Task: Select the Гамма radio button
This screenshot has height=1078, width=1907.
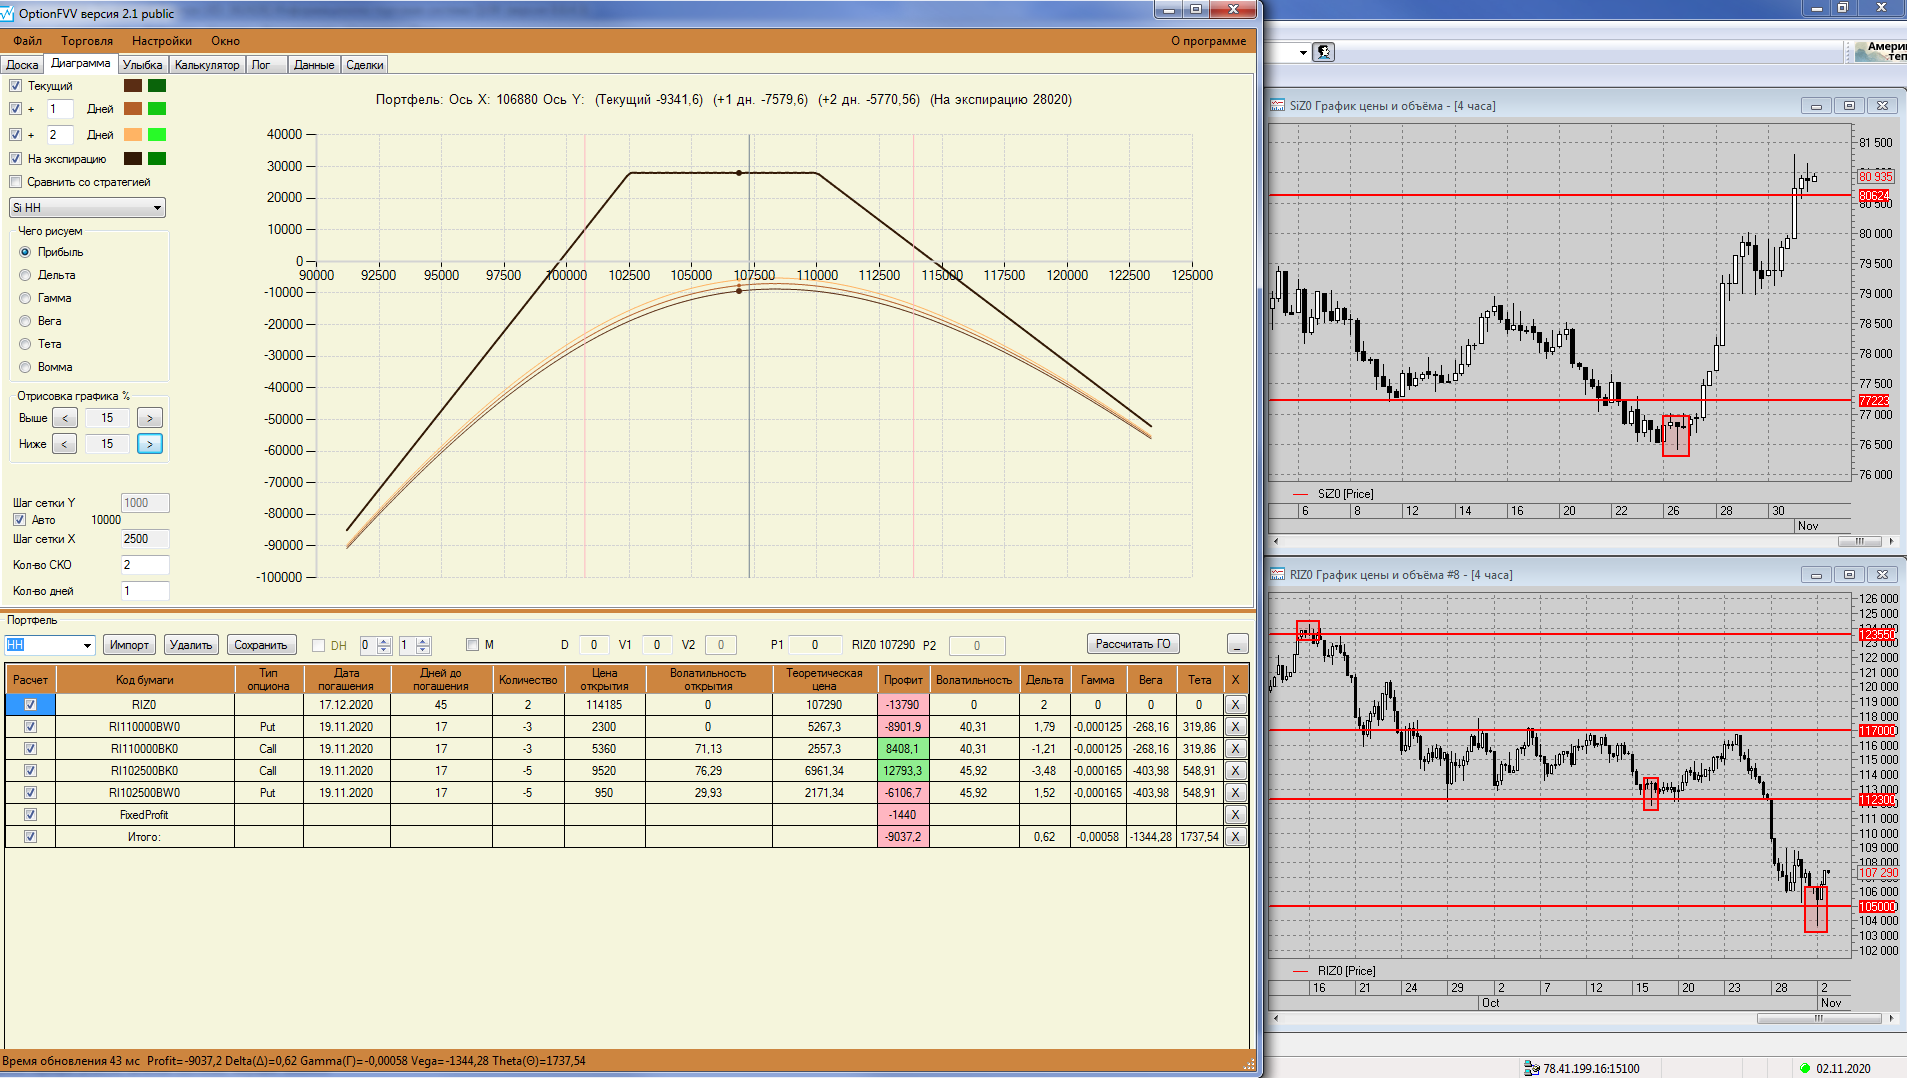Action: coord(25,298)
